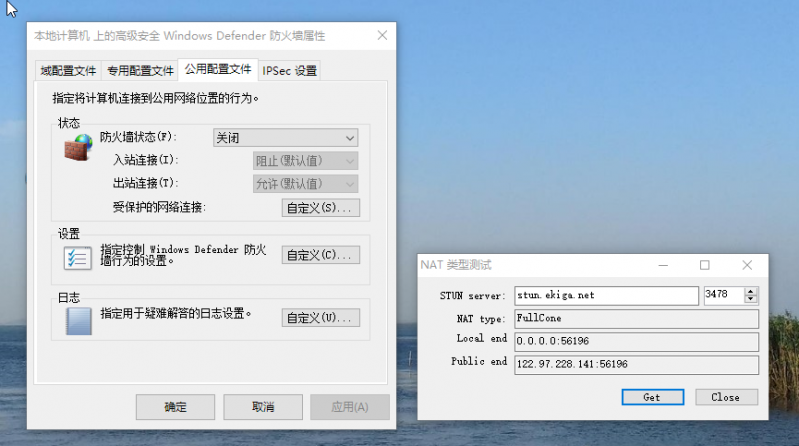Click the Public end field 122.97.228.141:56196
This screenshot has width=799, height=446.
click(x=636, y=364)
